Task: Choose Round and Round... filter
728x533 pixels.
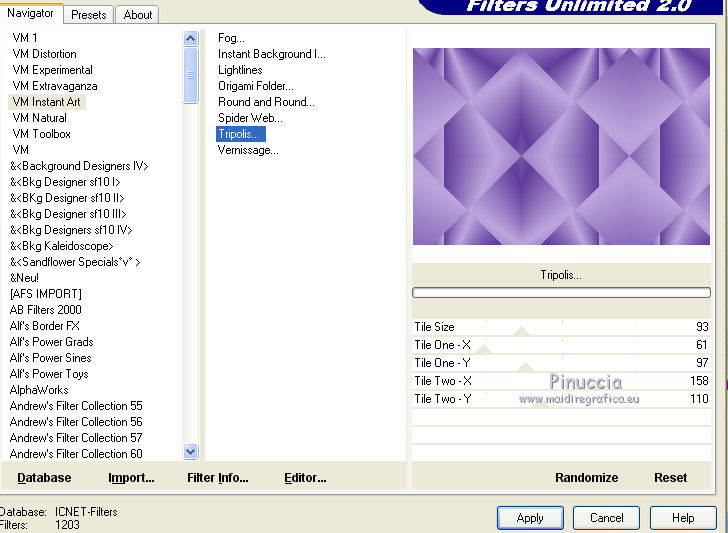Action: pyautogui.click(x=266, y=102)
